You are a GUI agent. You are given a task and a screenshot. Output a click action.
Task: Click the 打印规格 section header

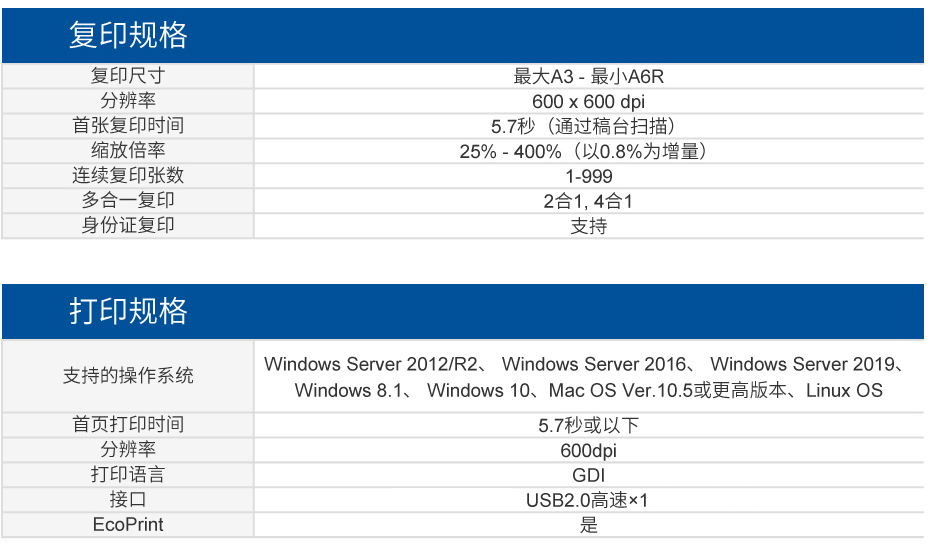tap(128, 311)
